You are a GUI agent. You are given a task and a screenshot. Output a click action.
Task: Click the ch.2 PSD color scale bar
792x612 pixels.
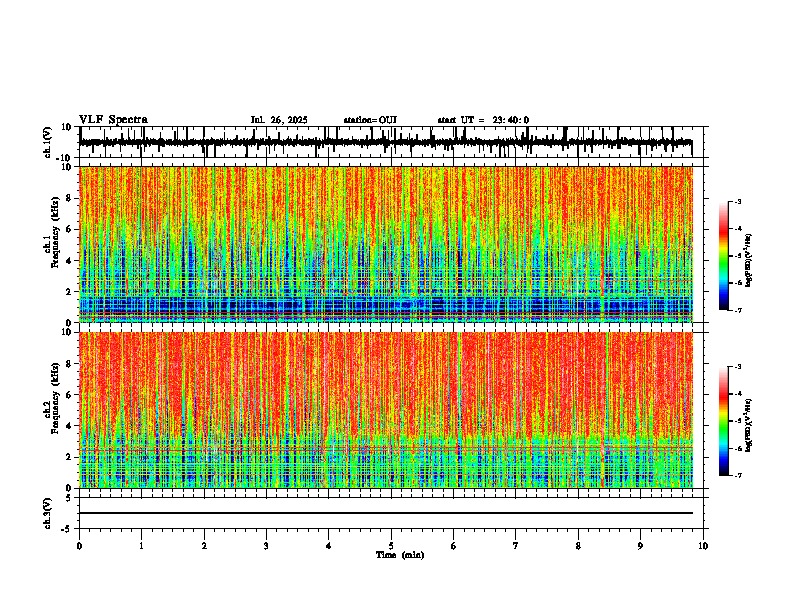tap(724, 421)
